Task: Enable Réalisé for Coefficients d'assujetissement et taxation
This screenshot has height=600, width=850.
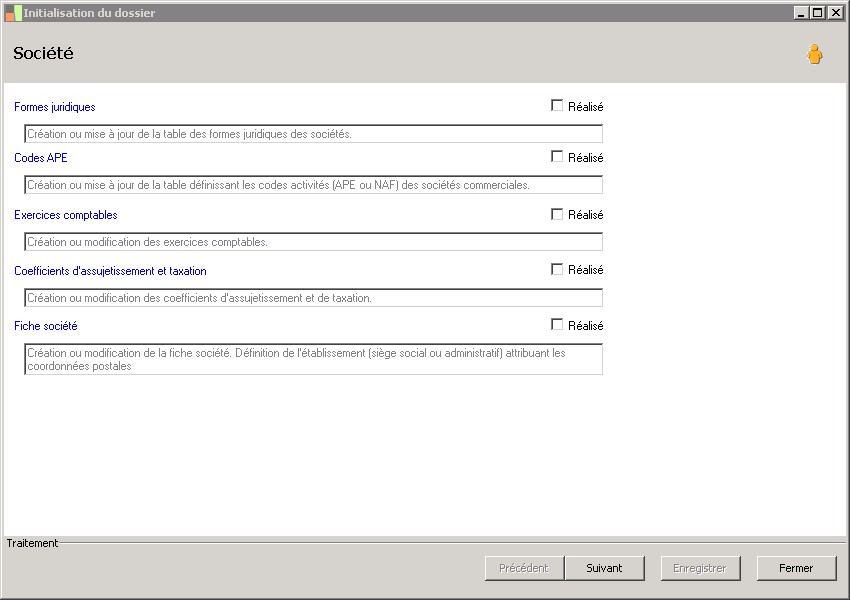Action: 557,269
